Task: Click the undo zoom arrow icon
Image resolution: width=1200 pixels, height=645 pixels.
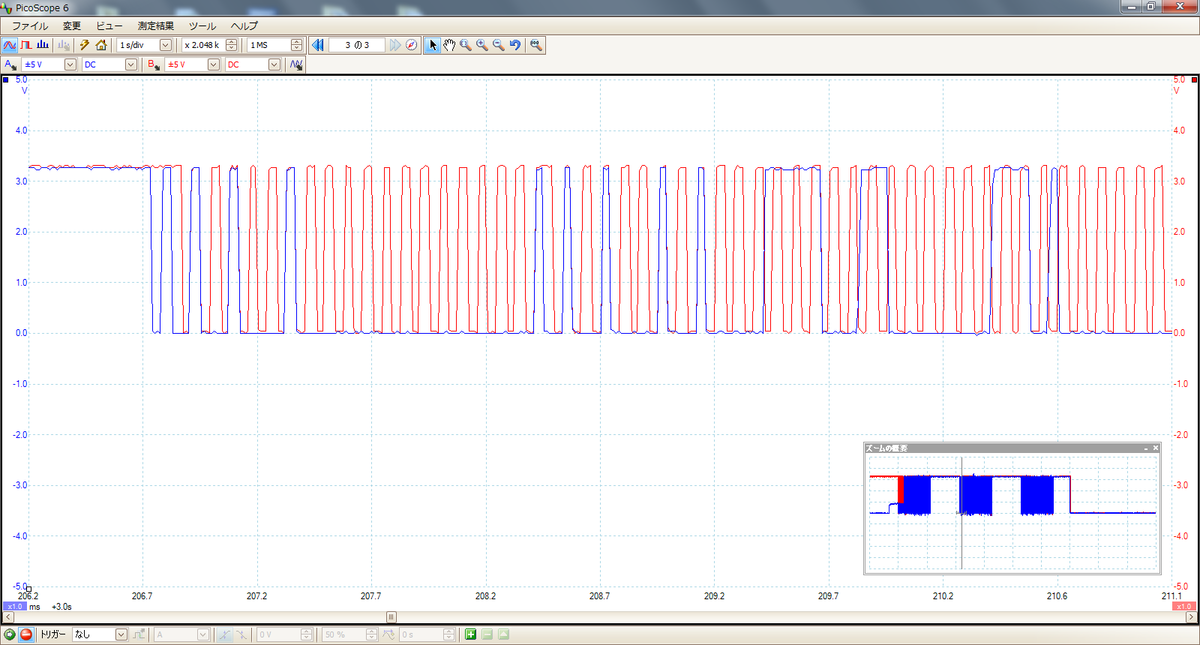Action: click(x=514, y=45)
